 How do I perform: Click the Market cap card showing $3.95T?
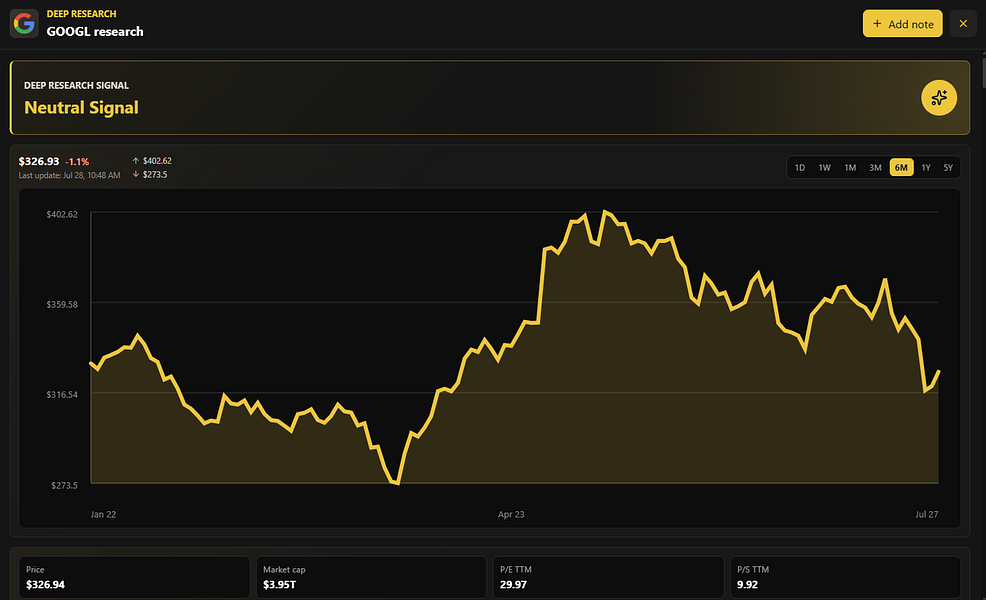(371, 577)
